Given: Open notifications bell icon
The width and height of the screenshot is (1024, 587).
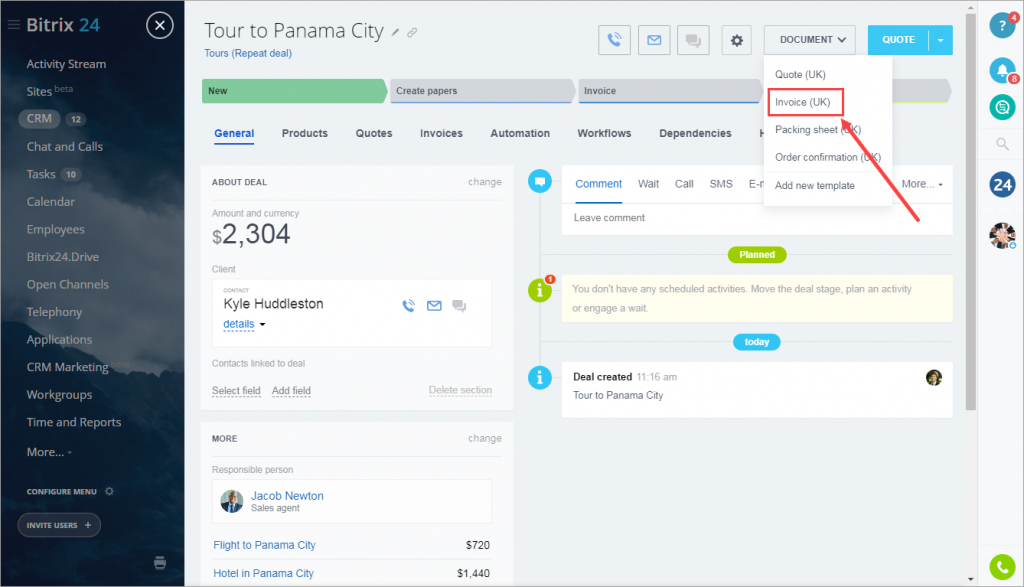Looking at the screenshot, I should point(1002,70).
